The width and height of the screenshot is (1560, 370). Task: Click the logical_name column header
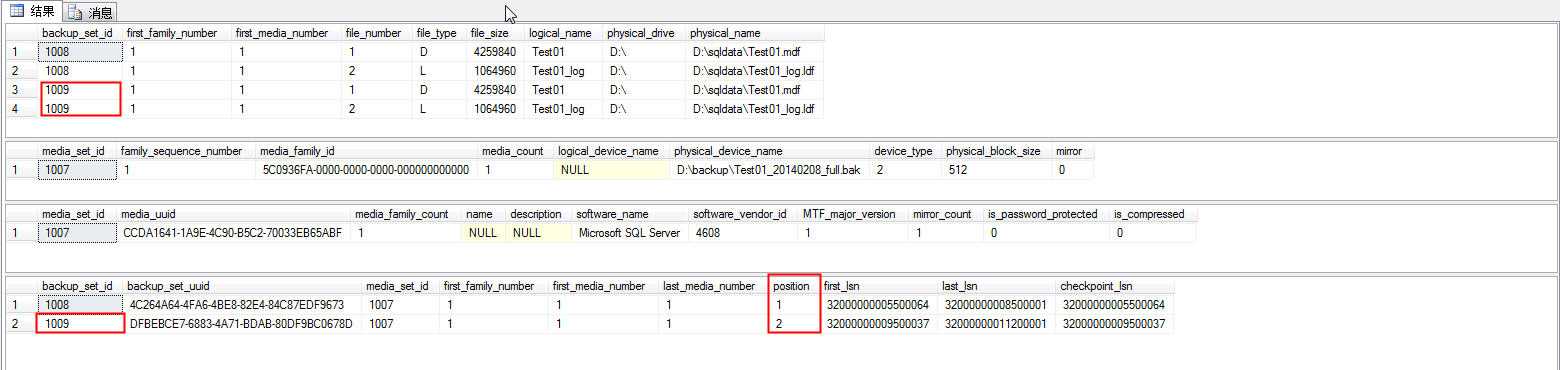564,33
